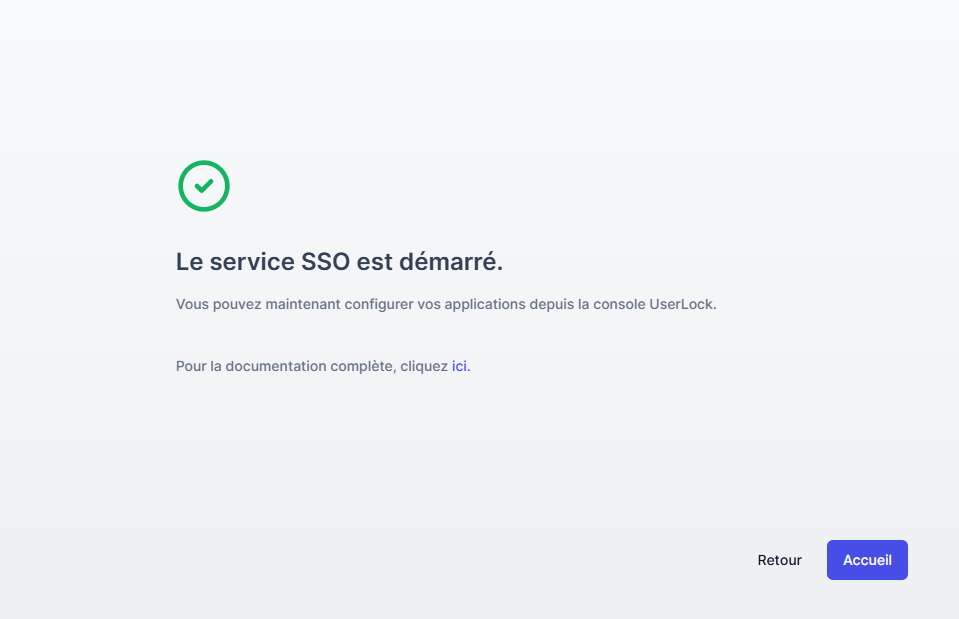
Task: Go to home with the Accueil button
Action: point(867,560)
